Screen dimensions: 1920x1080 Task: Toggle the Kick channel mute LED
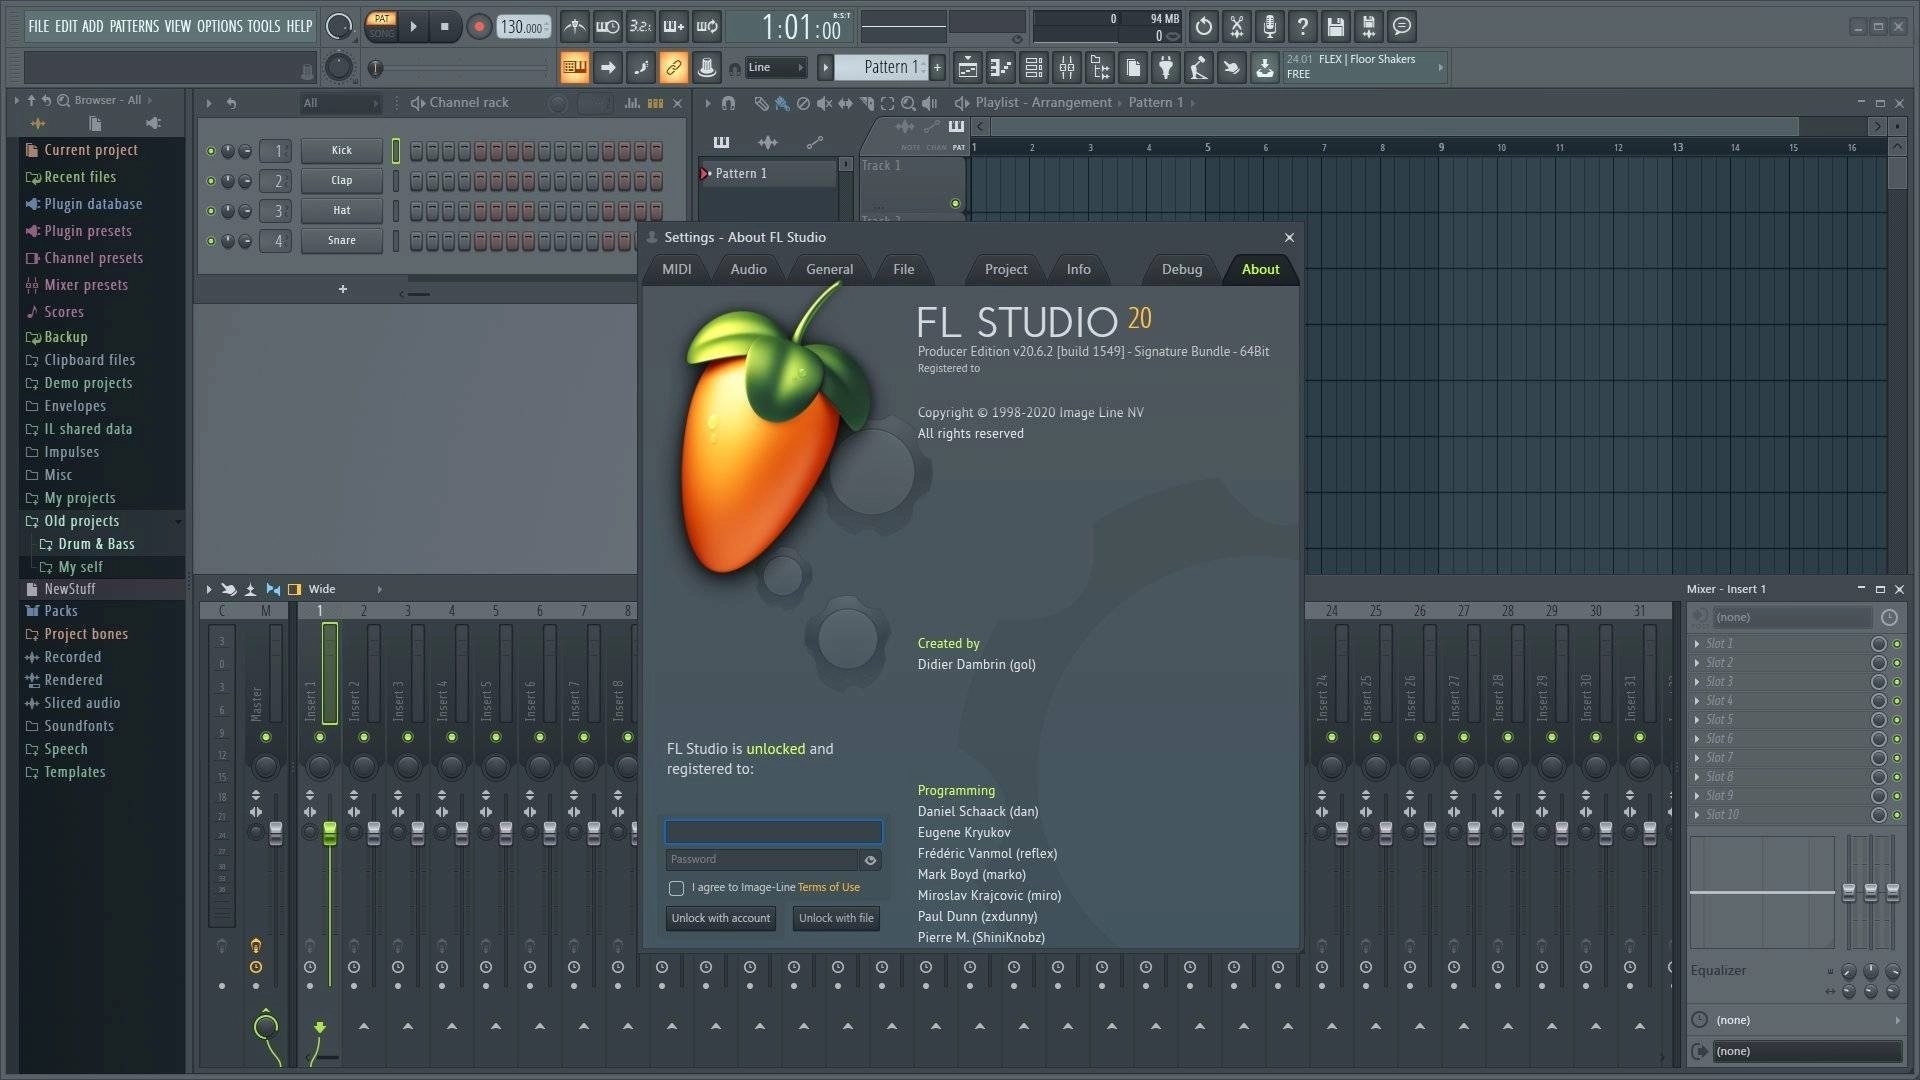click(x=210, y=151)
